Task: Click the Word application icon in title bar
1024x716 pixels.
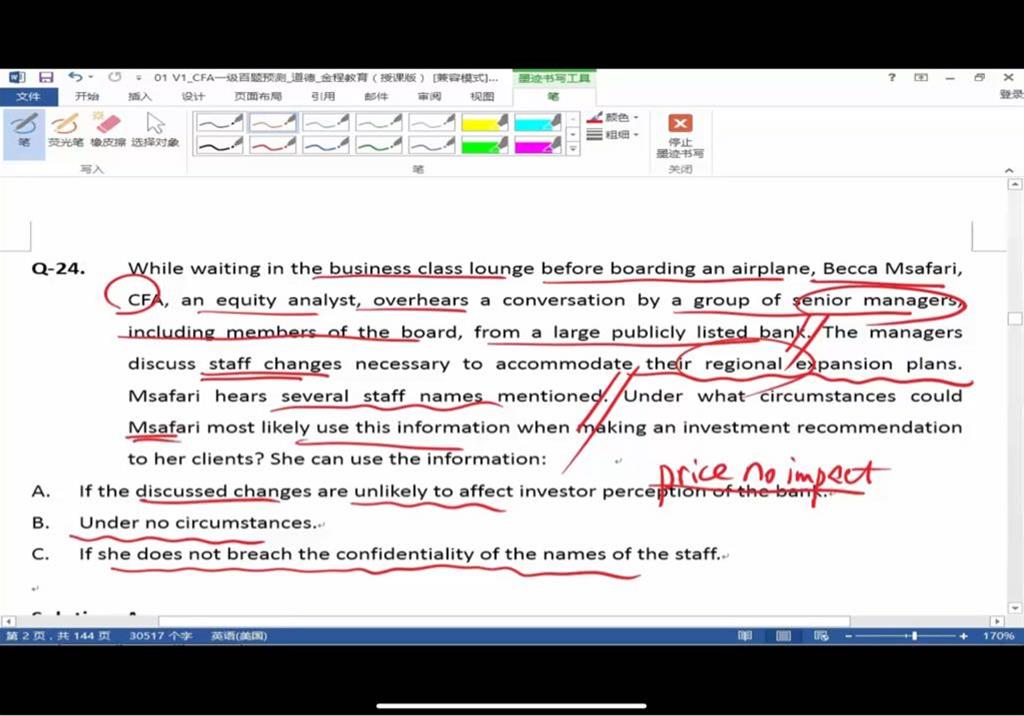Action: (x=17, y=78)
